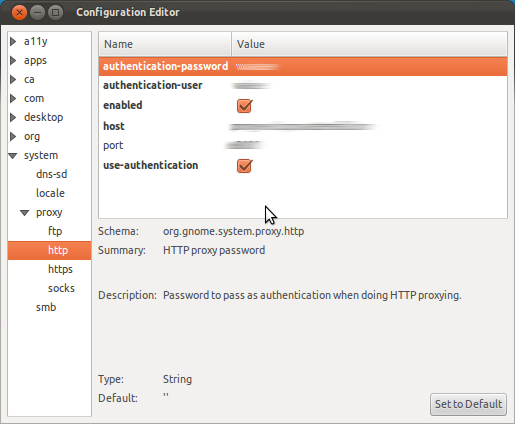This screenshot has width=515, height=424.
Task: Select the port key row
Action: click(303, 145)
